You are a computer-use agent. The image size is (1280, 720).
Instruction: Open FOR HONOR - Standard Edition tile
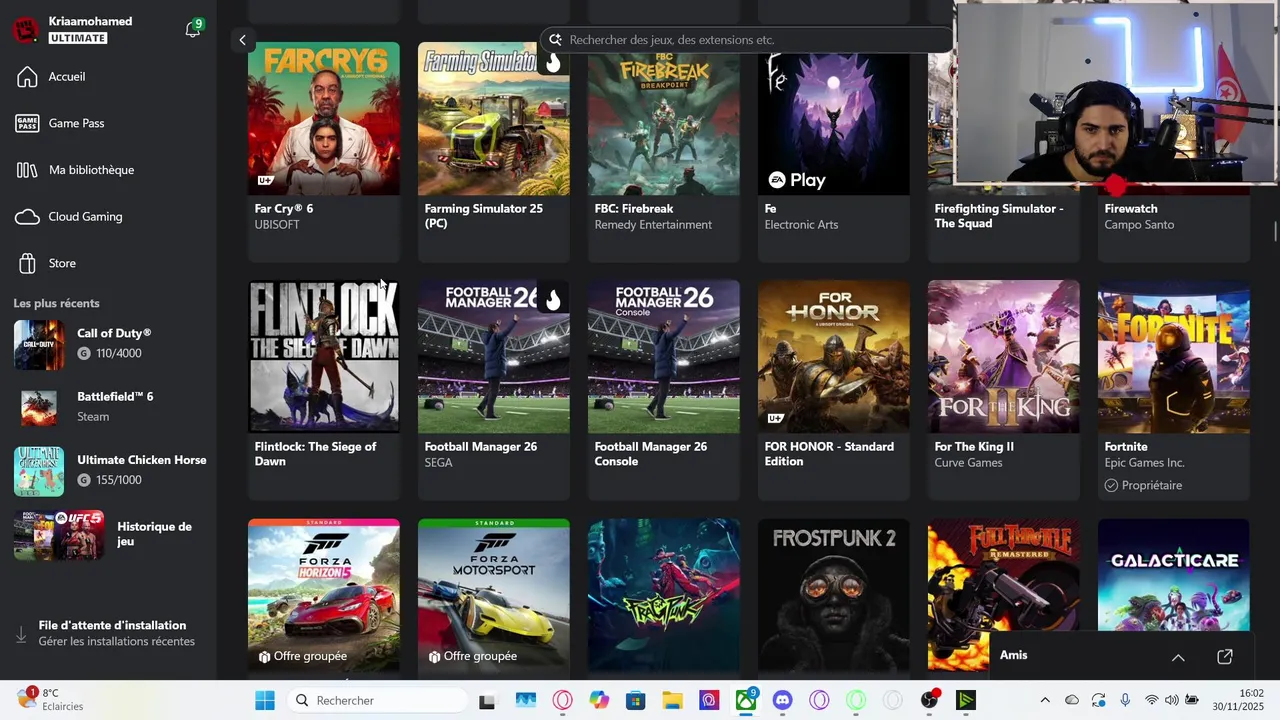click(x=834, y=390)
